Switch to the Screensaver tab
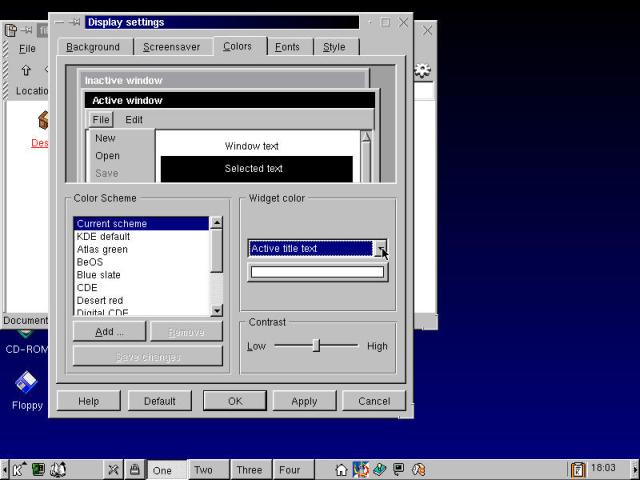Screen dimensions: 640x480 point(171,47)
